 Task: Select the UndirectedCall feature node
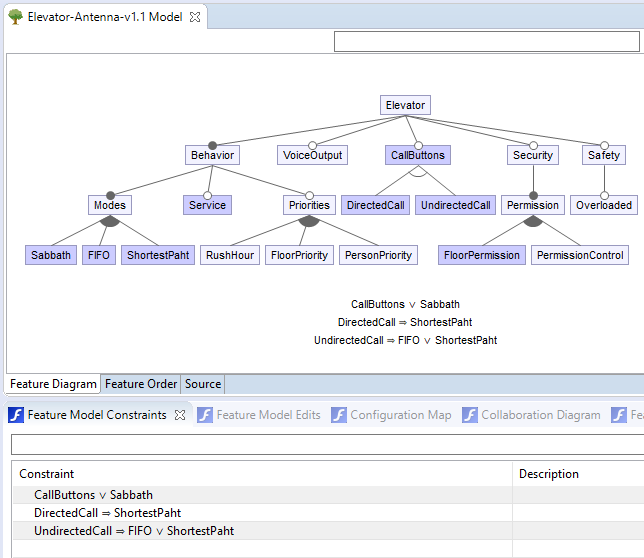[x=455, y=205]
